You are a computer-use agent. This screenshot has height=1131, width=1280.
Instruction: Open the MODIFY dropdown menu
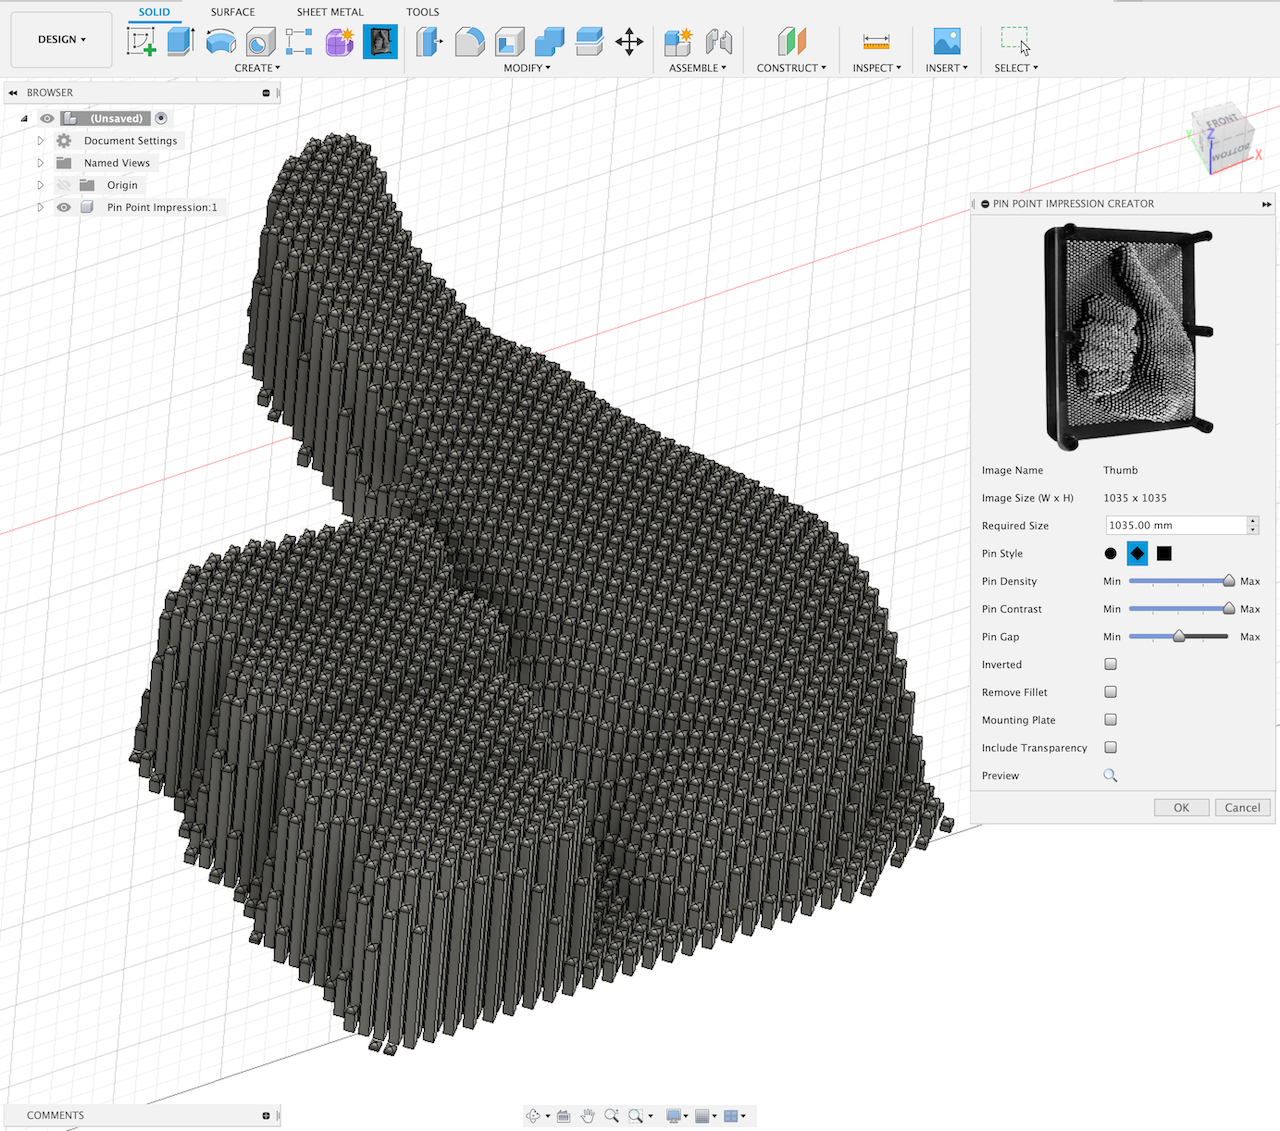(x=527, y=68)
